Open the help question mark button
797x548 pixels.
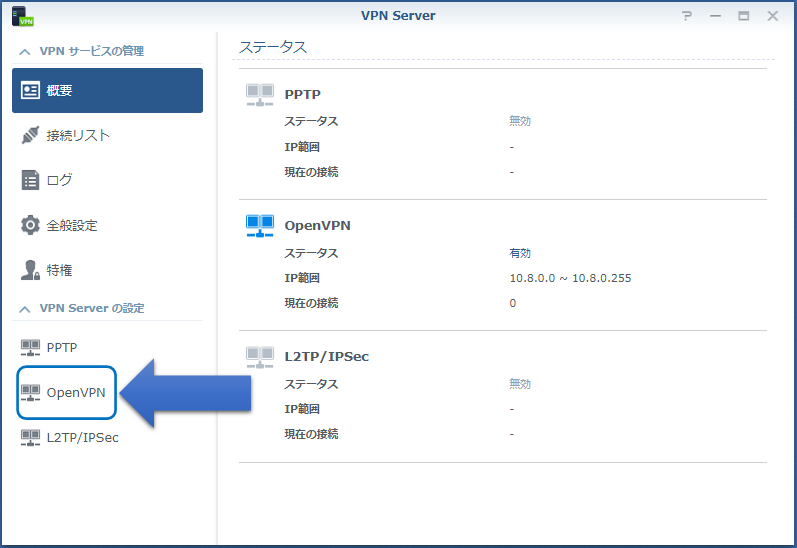(x=687, y=16)
